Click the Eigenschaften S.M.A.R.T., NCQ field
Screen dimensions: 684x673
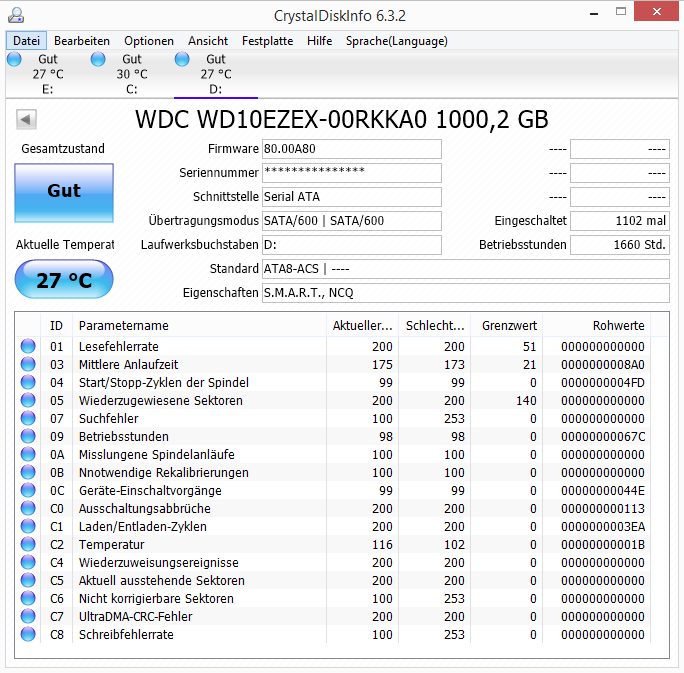point(465,293)
